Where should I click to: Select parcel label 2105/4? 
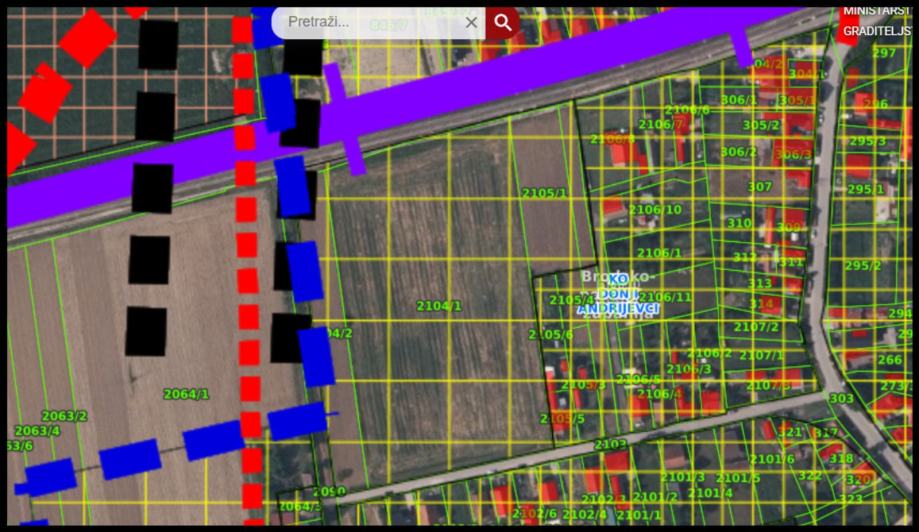(x=572, y=300)
